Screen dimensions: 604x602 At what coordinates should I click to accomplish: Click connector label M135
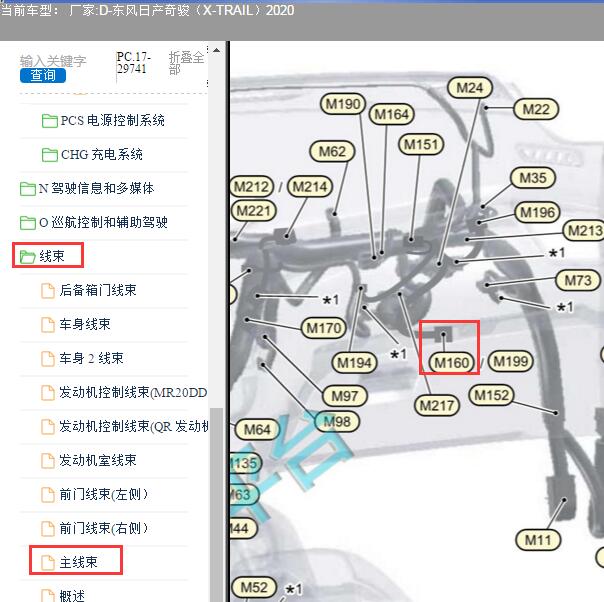point(245,463)
